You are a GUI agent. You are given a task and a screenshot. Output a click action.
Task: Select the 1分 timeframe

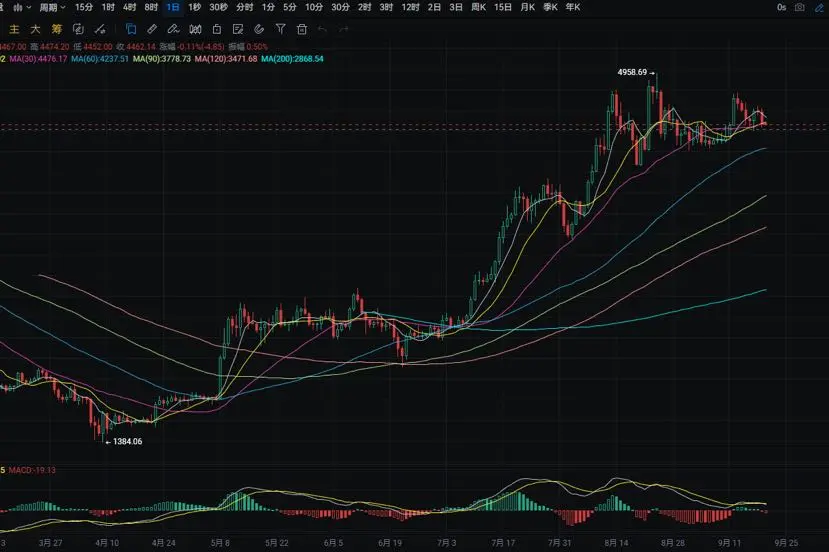coord(268,7)
